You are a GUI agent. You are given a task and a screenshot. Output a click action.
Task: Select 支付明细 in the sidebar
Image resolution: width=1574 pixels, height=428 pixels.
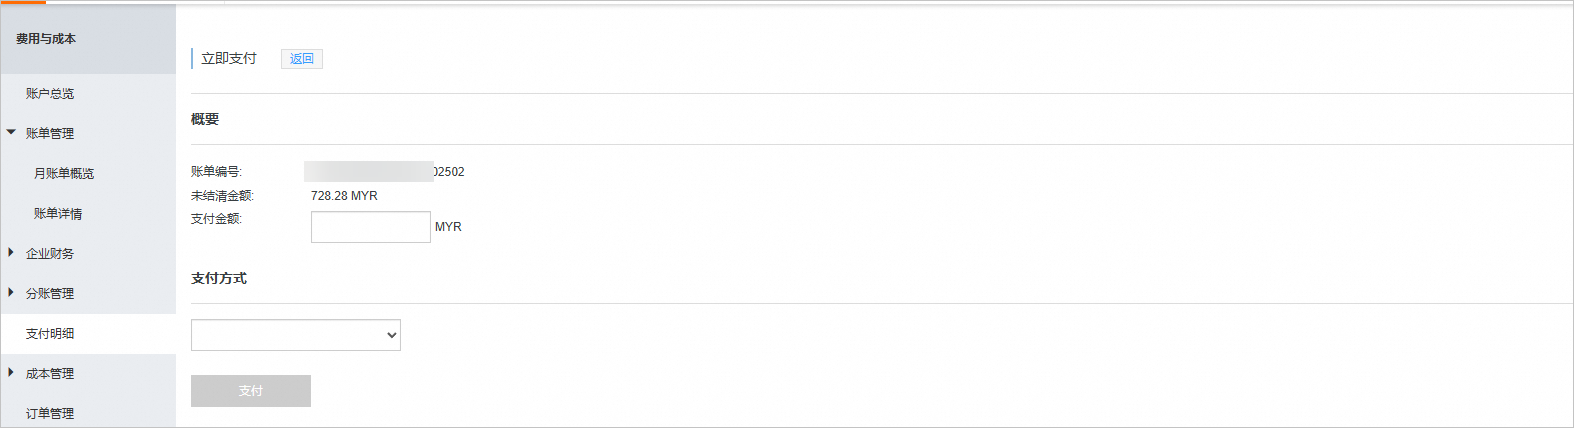[x=50, y=334]
